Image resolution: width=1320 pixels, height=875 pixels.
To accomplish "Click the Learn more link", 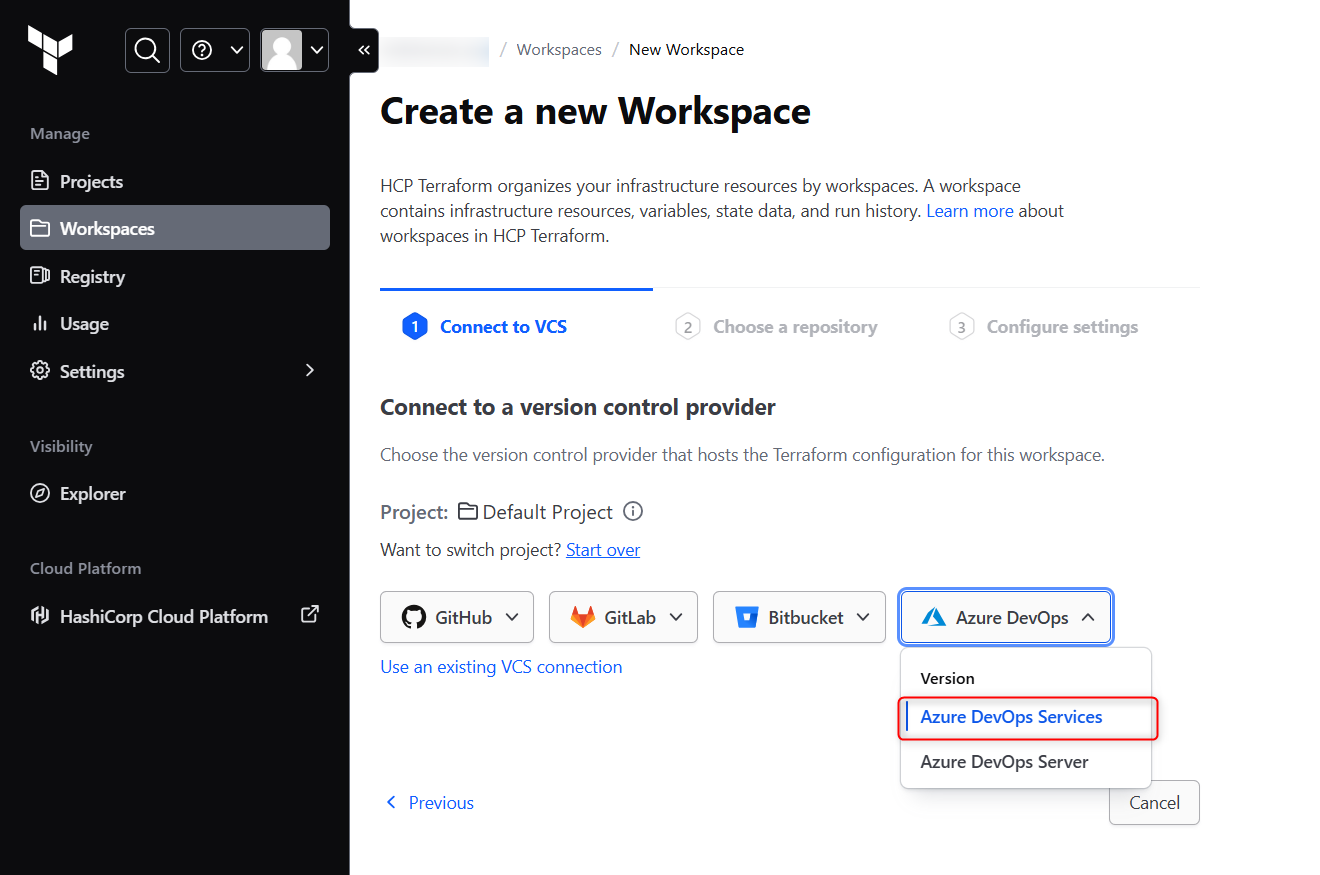I will 970,211.
